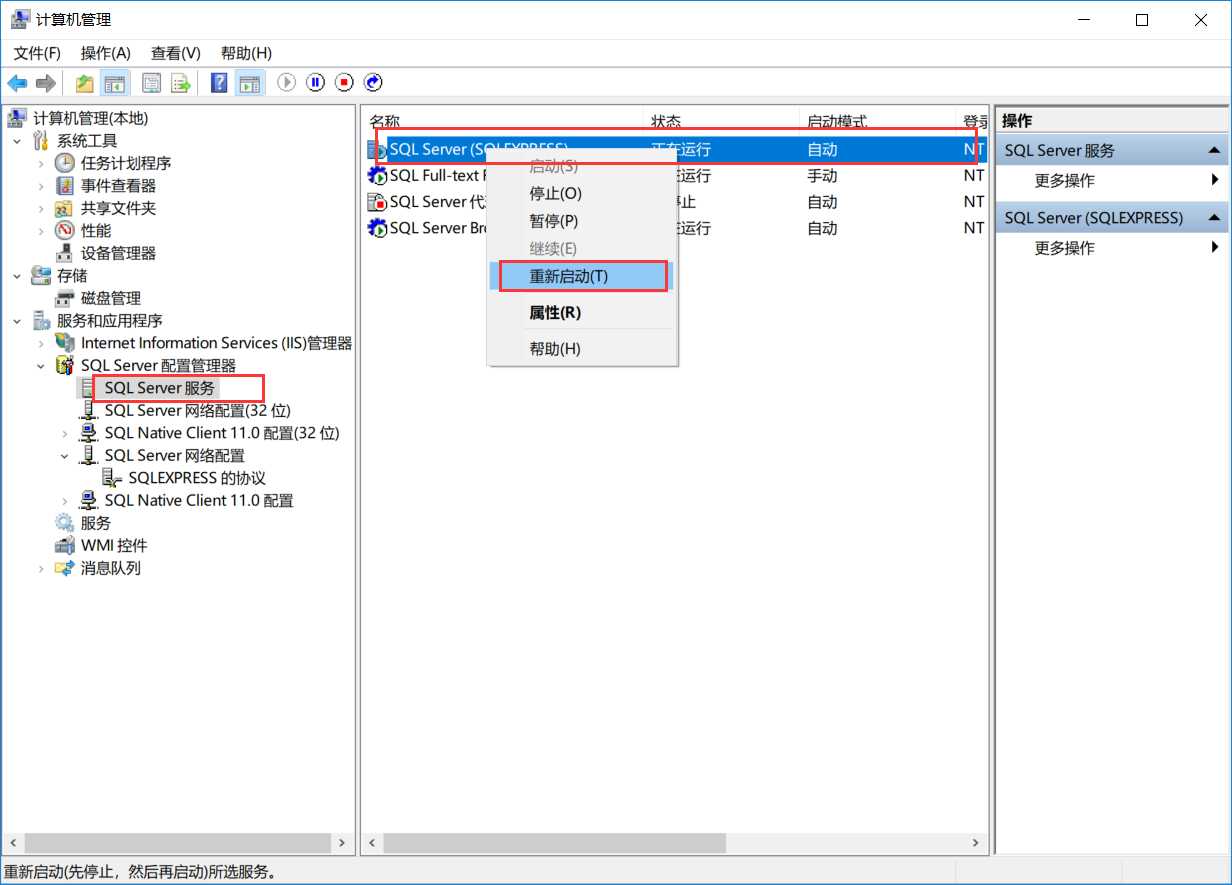Open the 操作(A) menu
Viewport: 1232px width, 885px height.
(106, 53)
